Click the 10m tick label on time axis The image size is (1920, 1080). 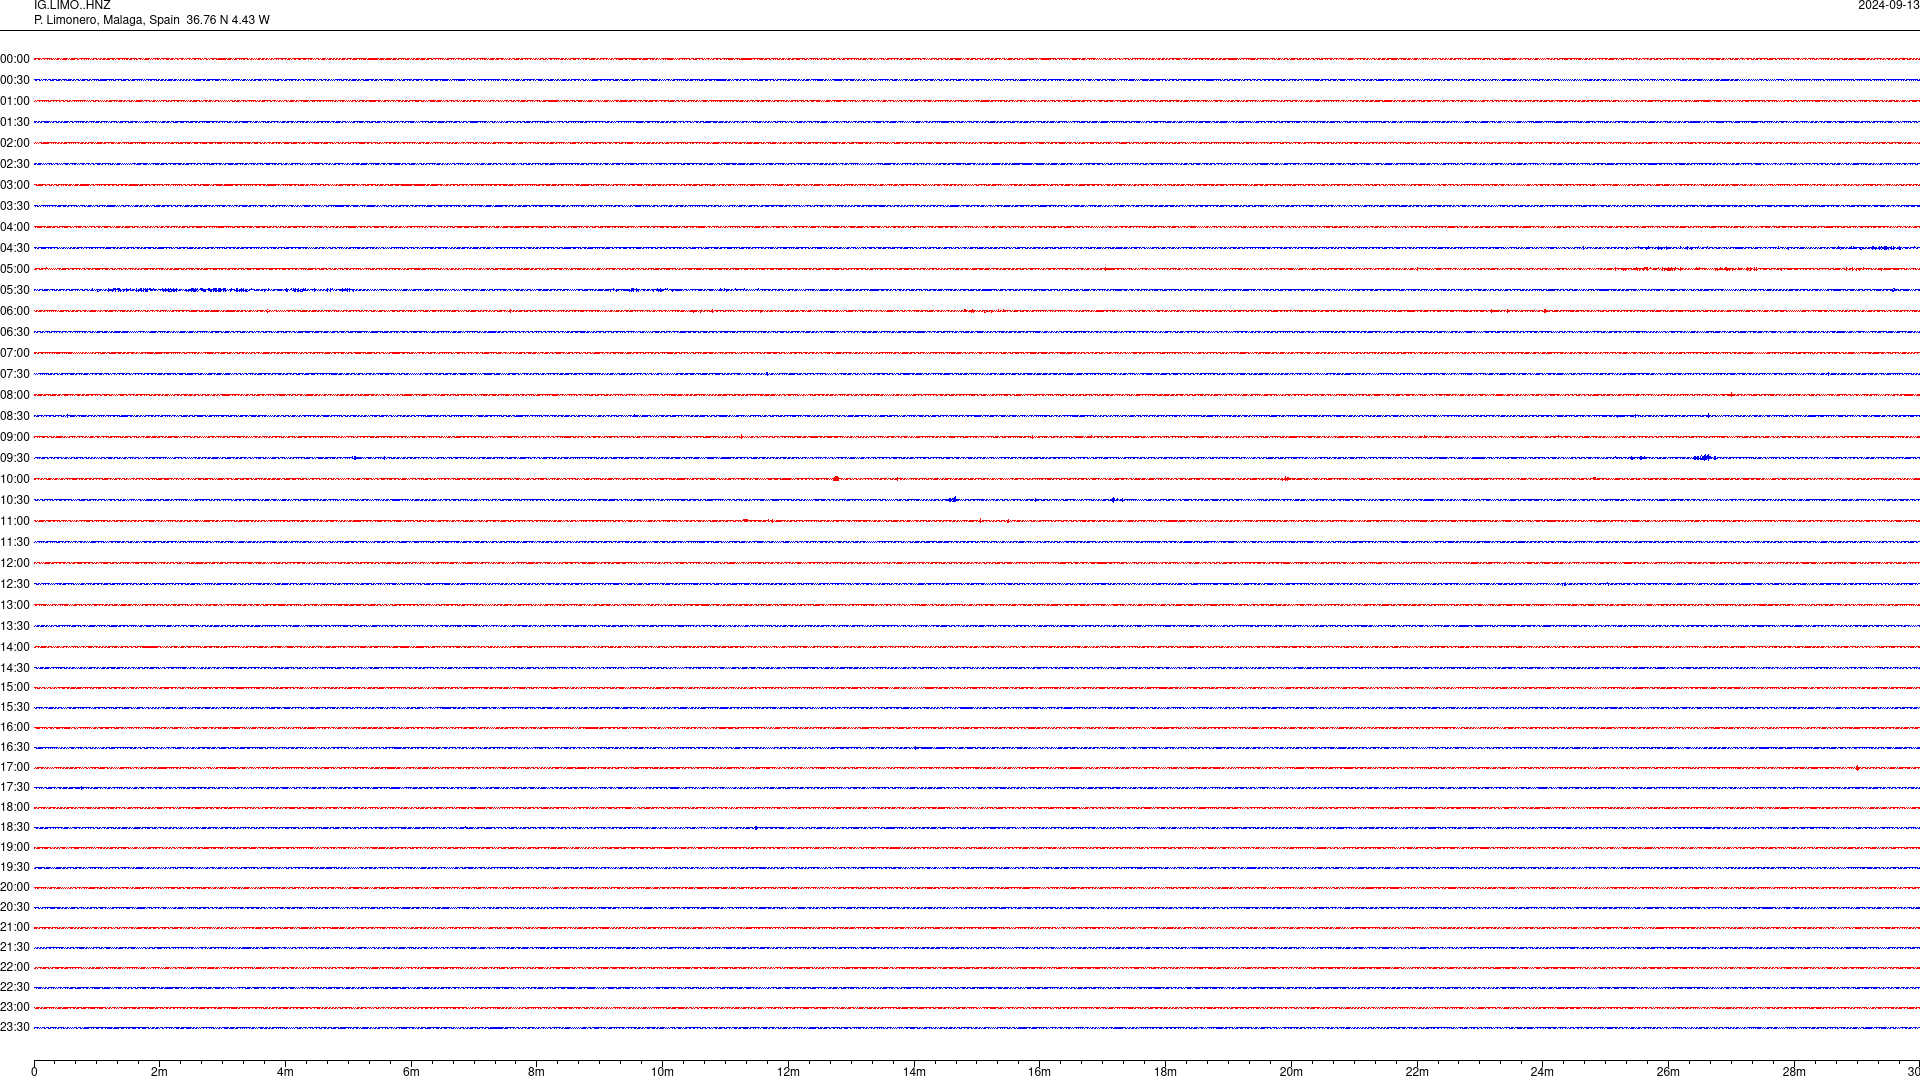662,1072
